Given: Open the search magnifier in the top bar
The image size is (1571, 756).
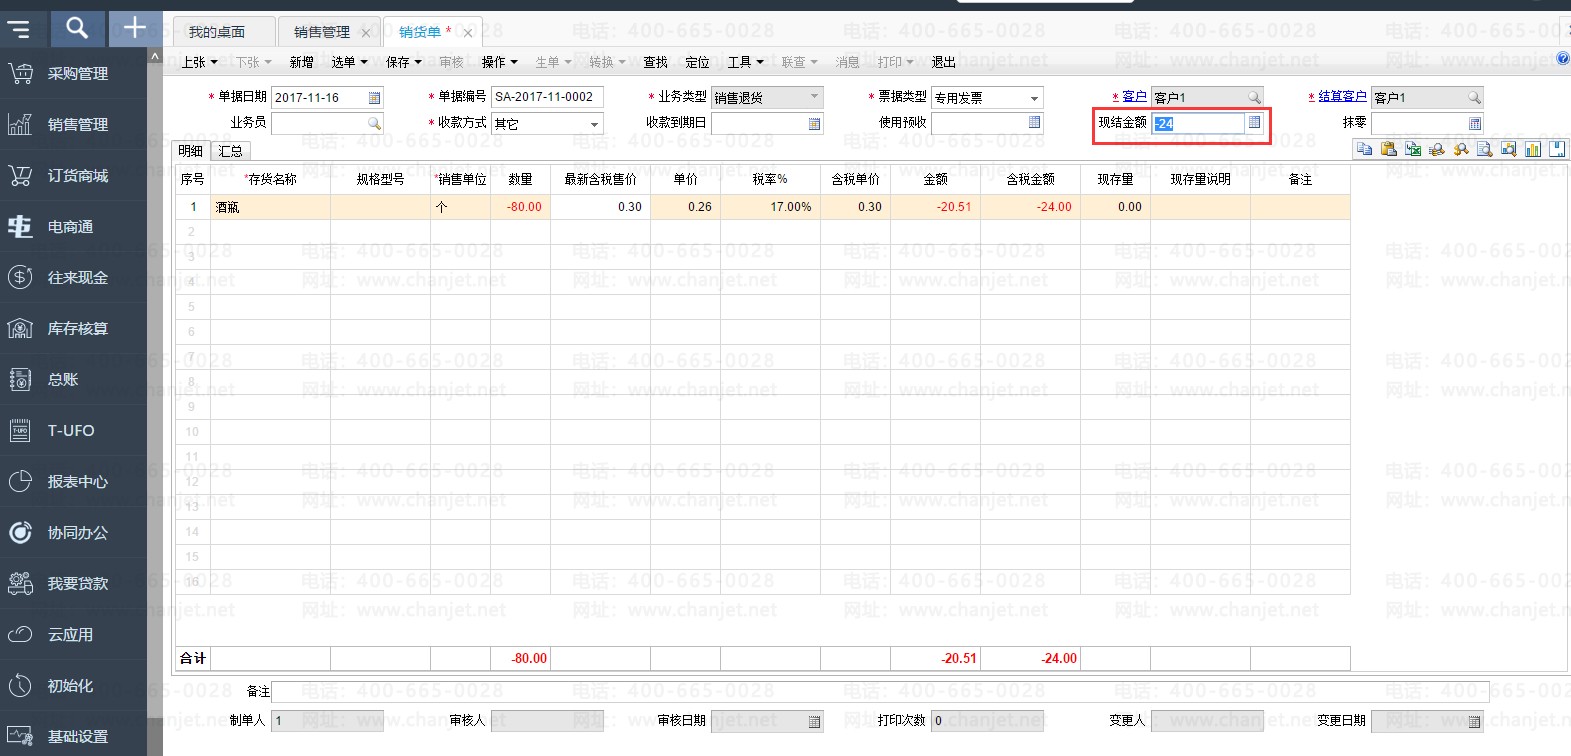Looking at the screenshot, I should pyautogui.click(x=77, y=28).
